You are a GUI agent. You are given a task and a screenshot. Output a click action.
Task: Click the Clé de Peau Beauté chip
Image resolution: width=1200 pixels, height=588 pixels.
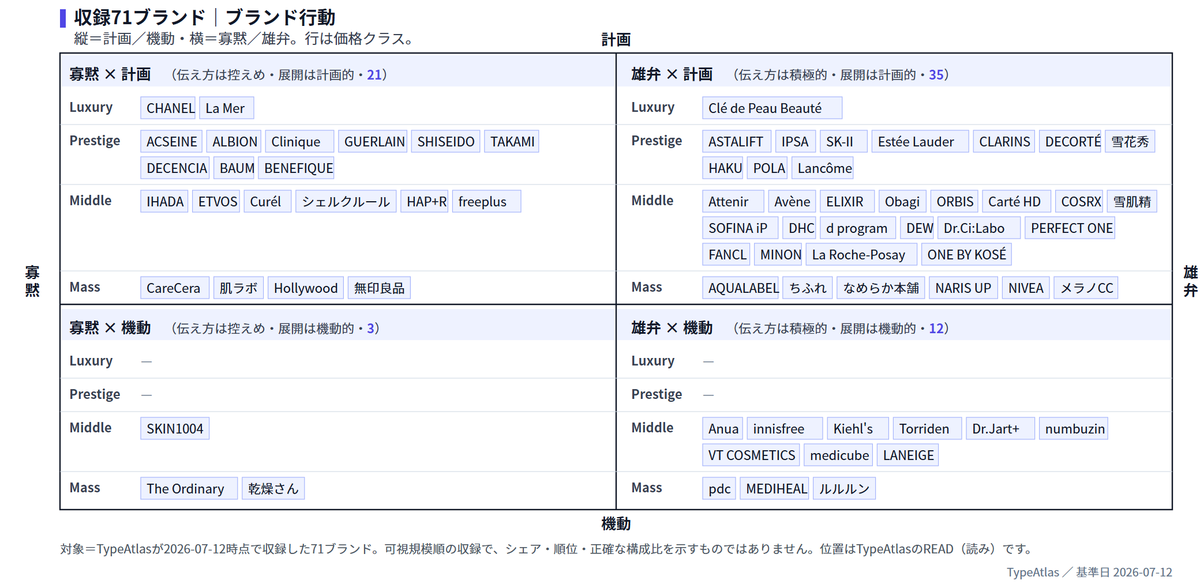772,108
